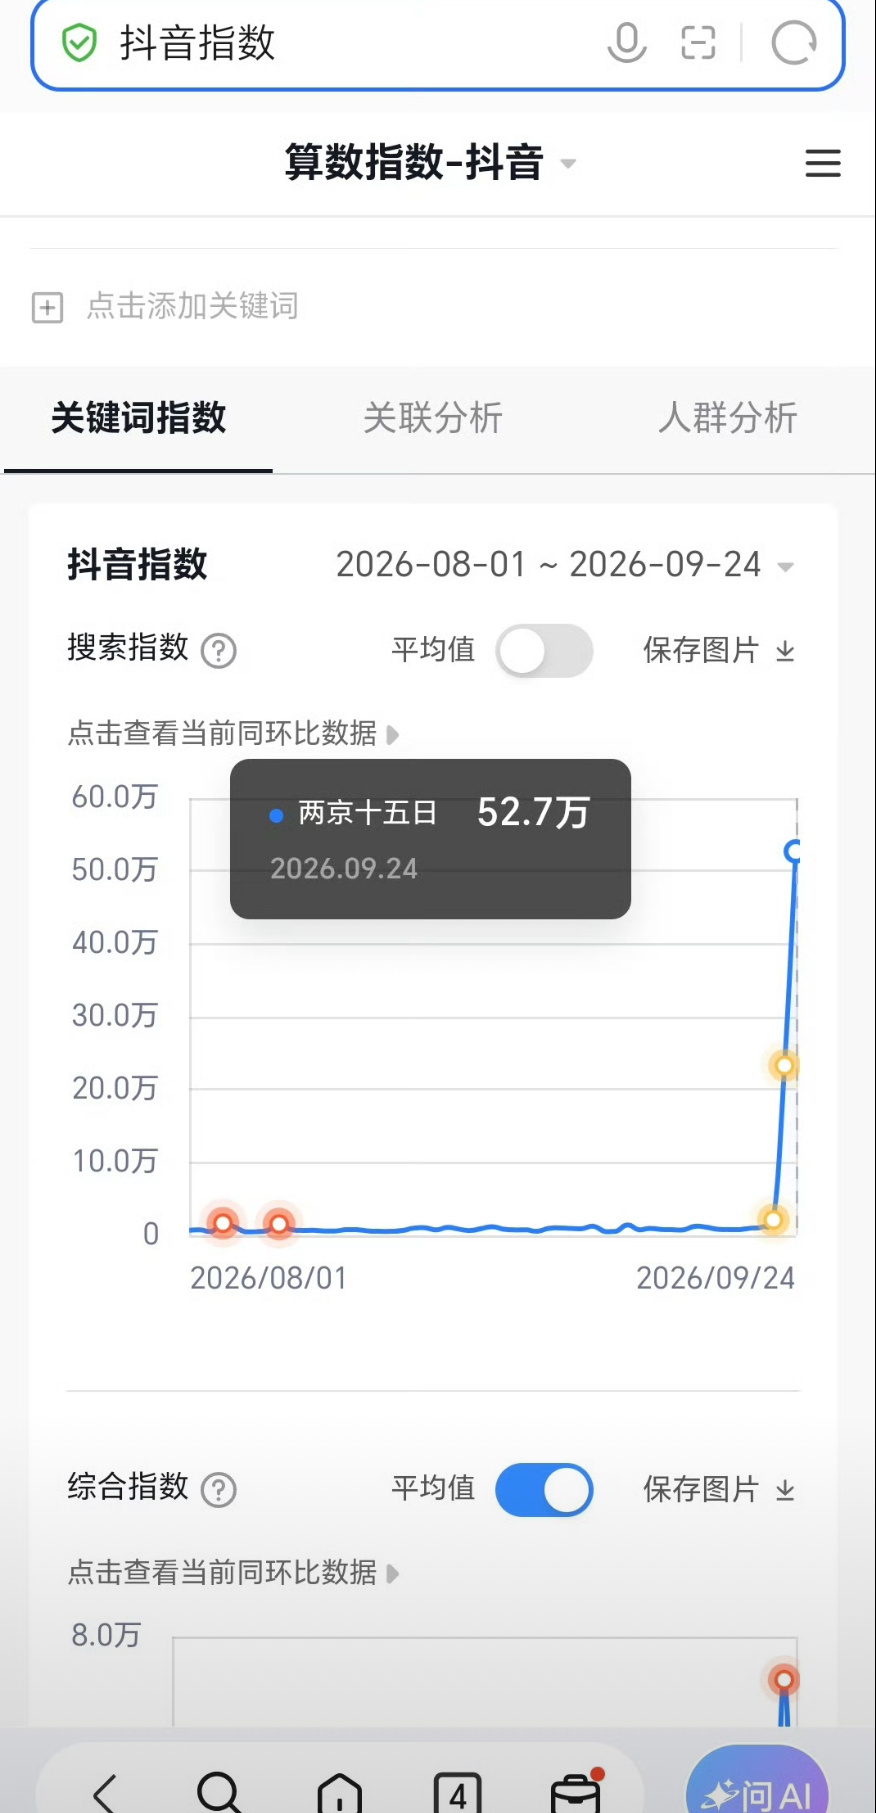Tap the home icon in bottom bar
The image size is (876, 1813).
point(340,1792)
